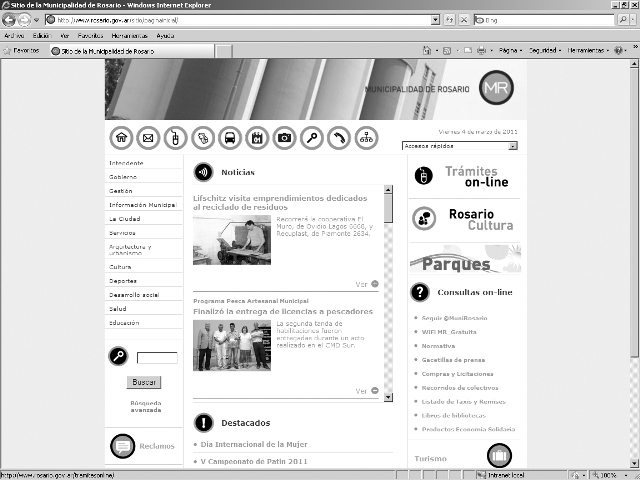The image size is (640, 480).
Task: Click the page vertical scrollbar down arrow
Action: [x=634, y=463]
